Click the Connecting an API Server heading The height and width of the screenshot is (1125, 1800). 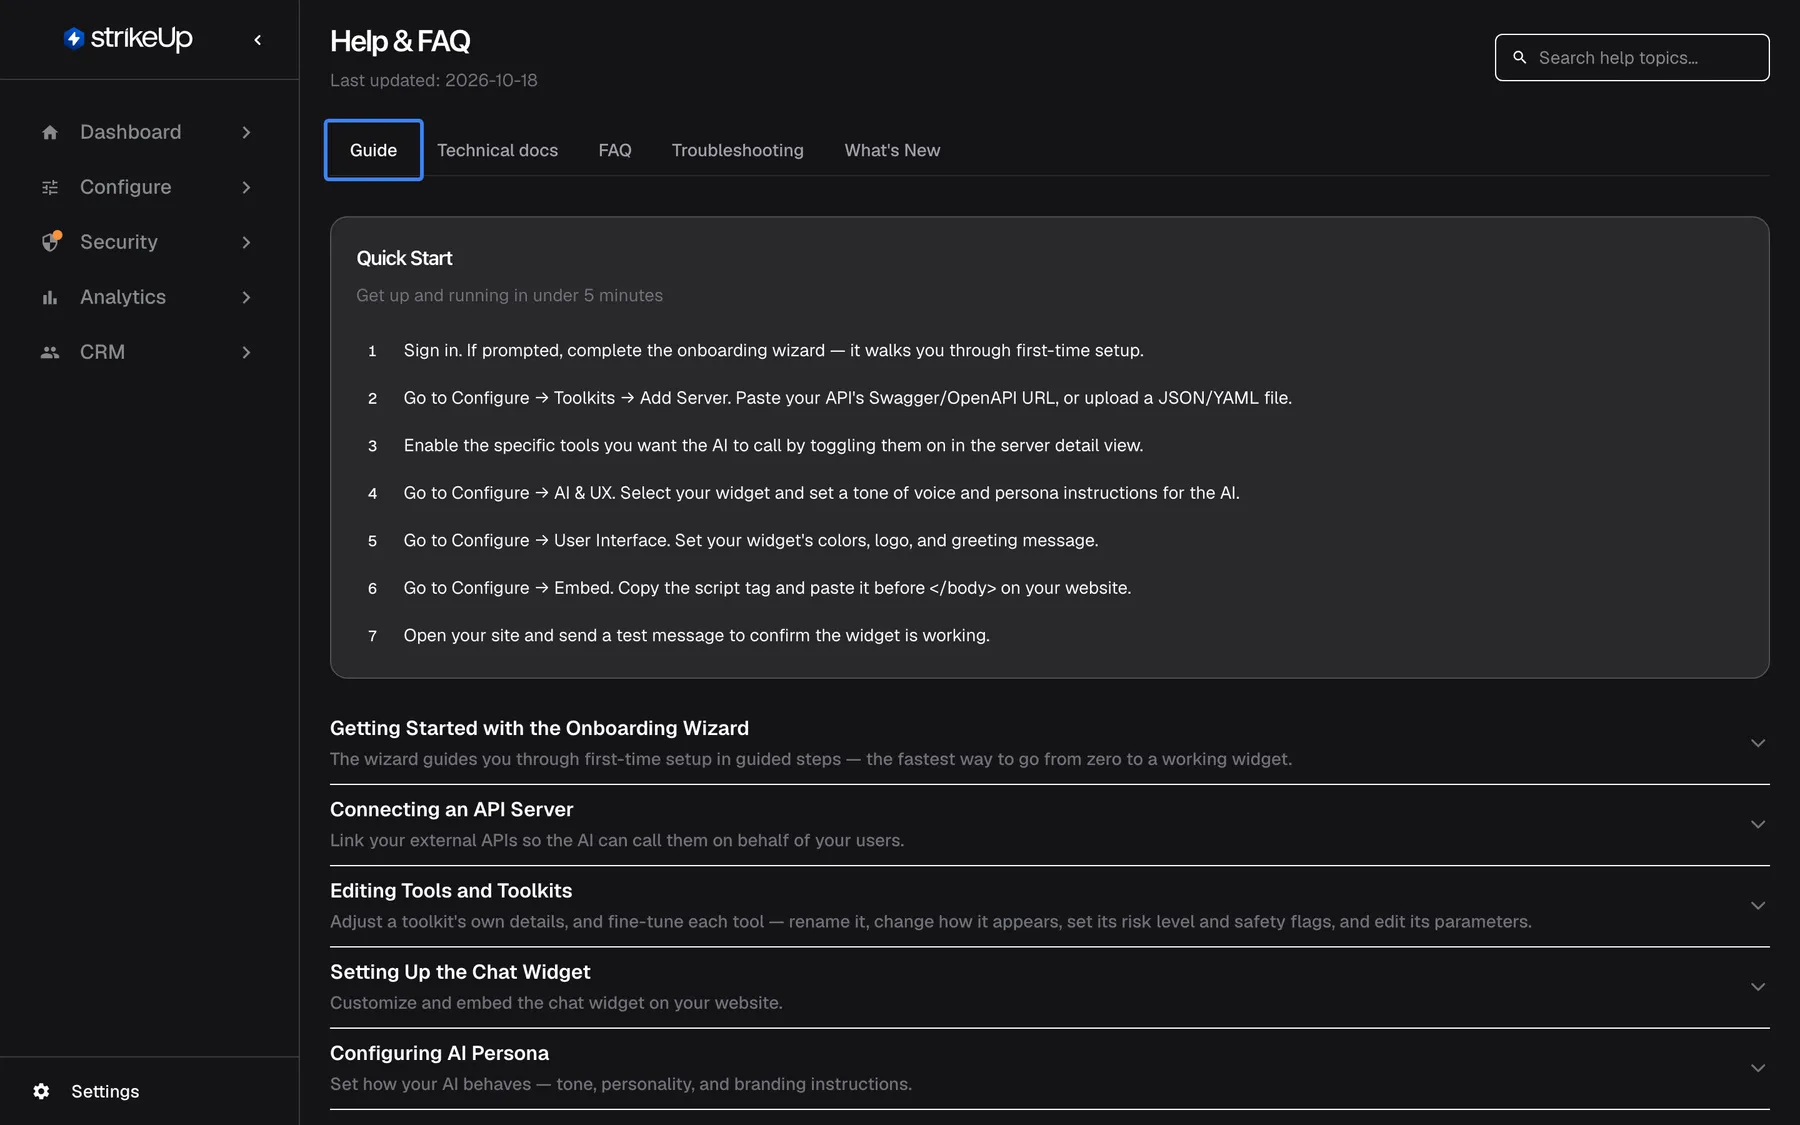452,809
